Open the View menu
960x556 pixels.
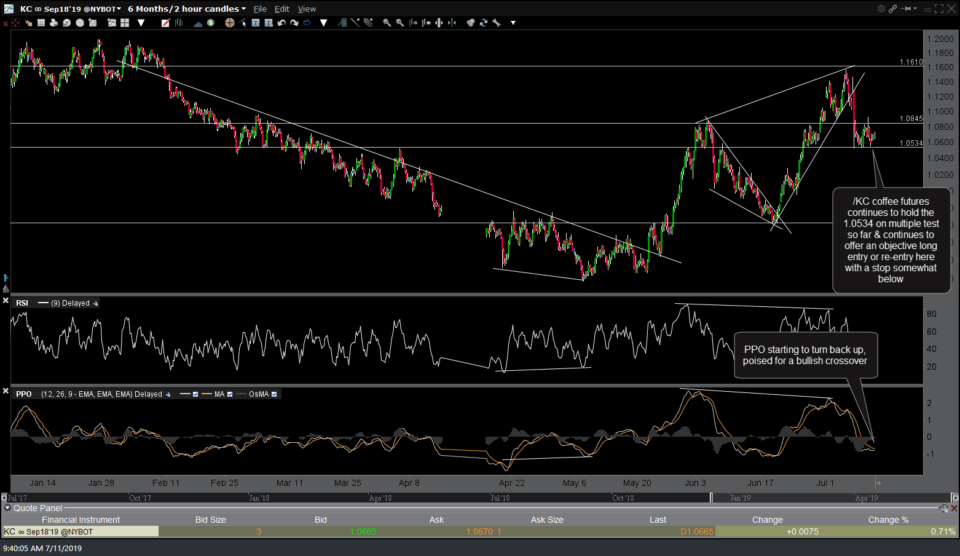pyautogui.click(x=307, y=9)
